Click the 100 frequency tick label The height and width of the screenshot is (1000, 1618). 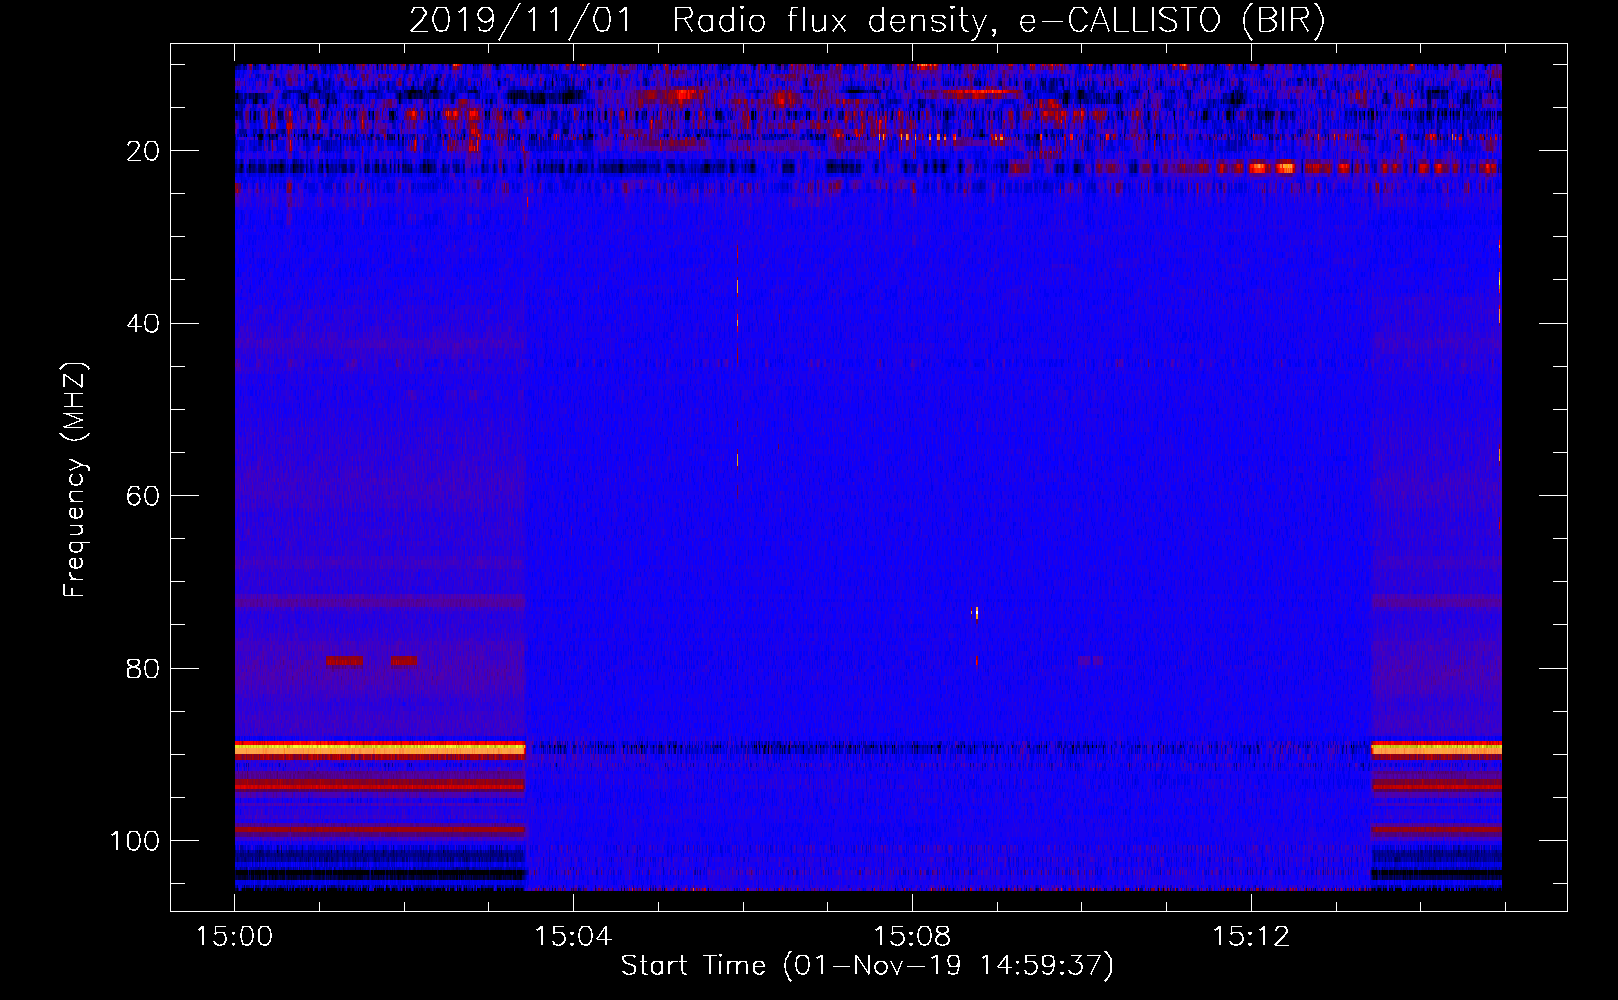tap(135, 841)
